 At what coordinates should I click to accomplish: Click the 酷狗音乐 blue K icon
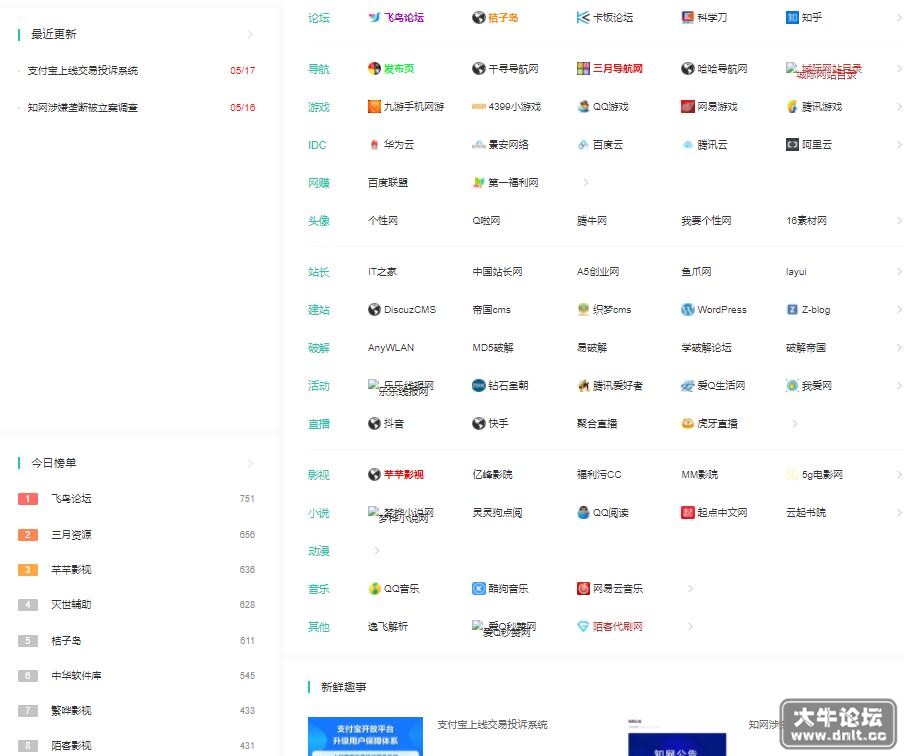coord(479,589)
